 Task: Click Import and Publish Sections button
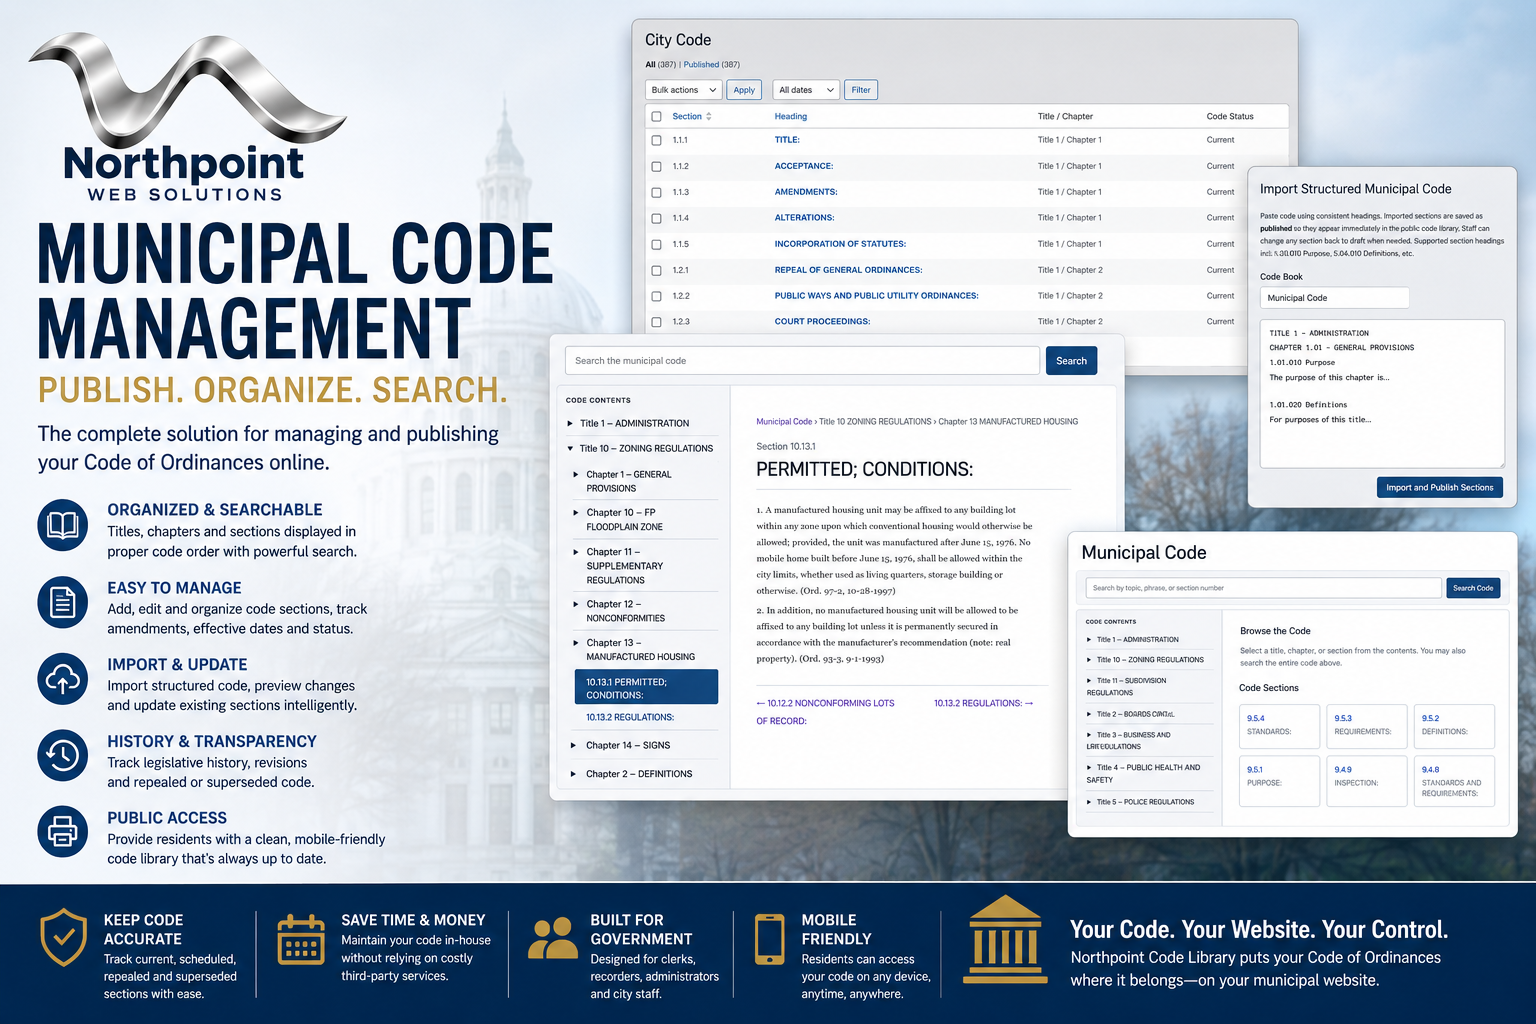point(1439,488)
